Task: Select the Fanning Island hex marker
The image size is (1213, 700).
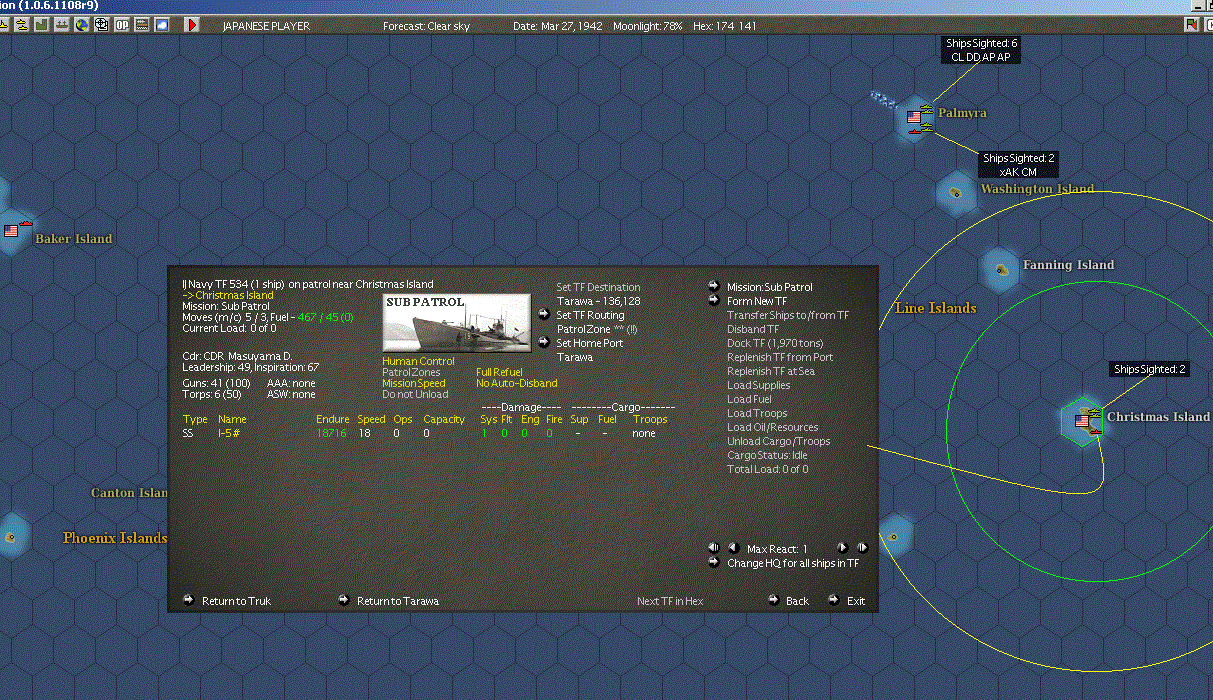Action: click(x=999, y=267)
